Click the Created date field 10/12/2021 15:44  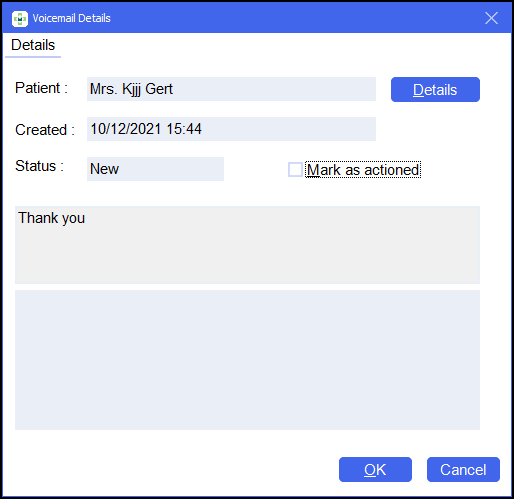click(231, 129)
